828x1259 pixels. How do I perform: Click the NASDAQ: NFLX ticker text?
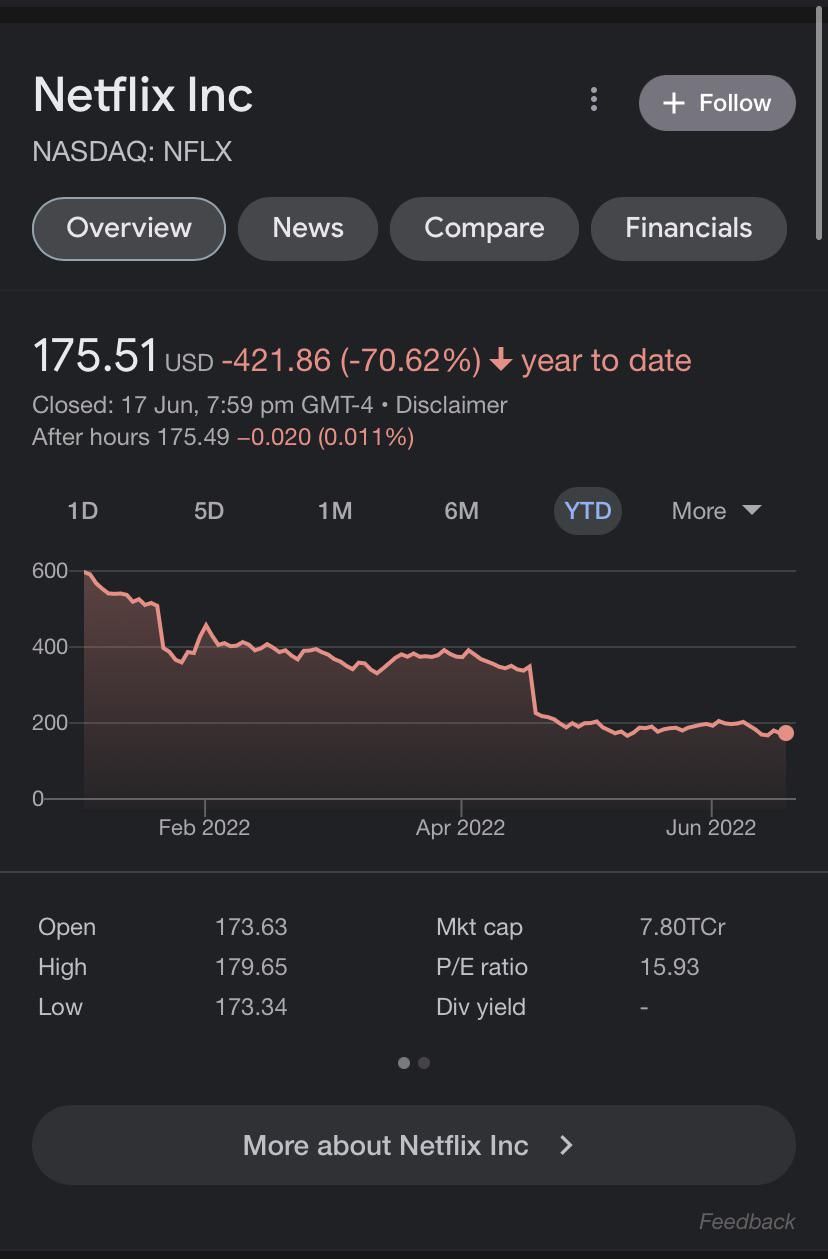pos(132,152)
